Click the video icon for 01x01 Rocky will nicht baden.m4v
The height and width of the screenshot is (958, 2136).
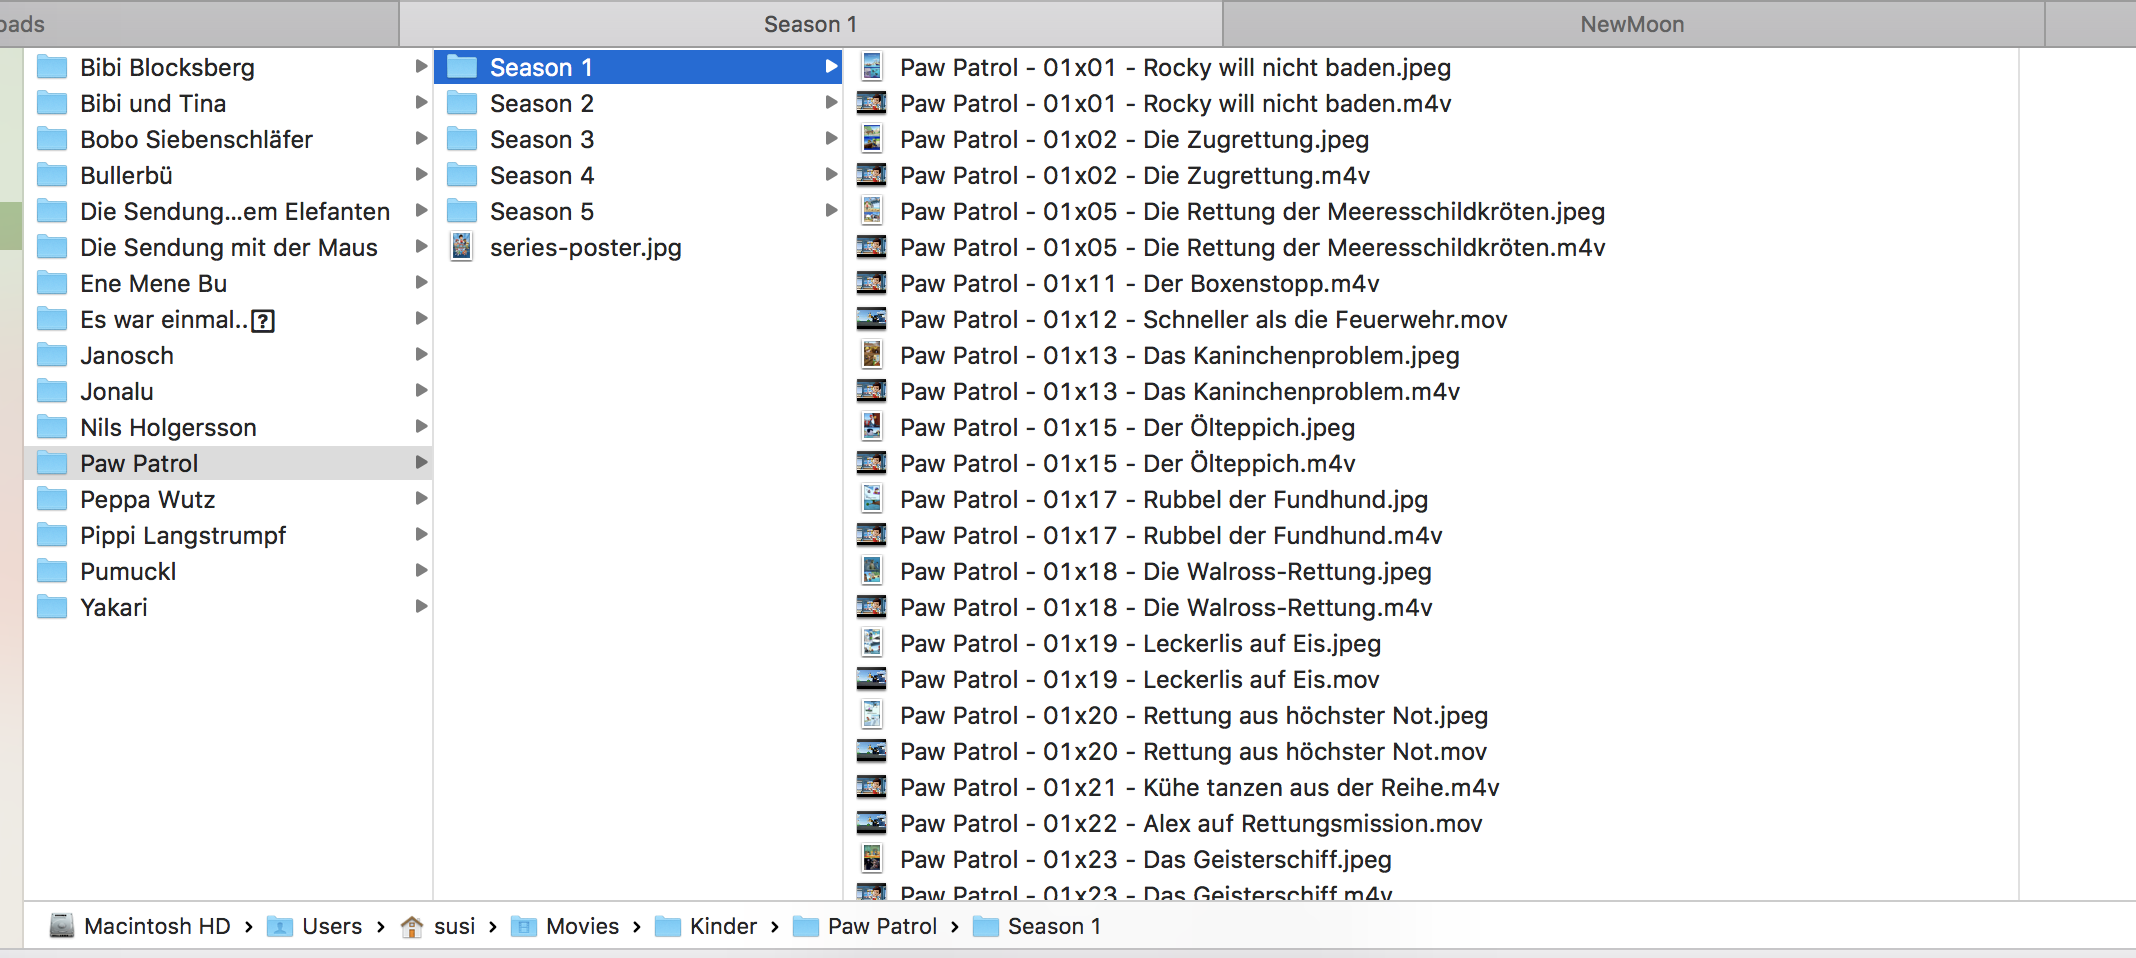(872, 103)
